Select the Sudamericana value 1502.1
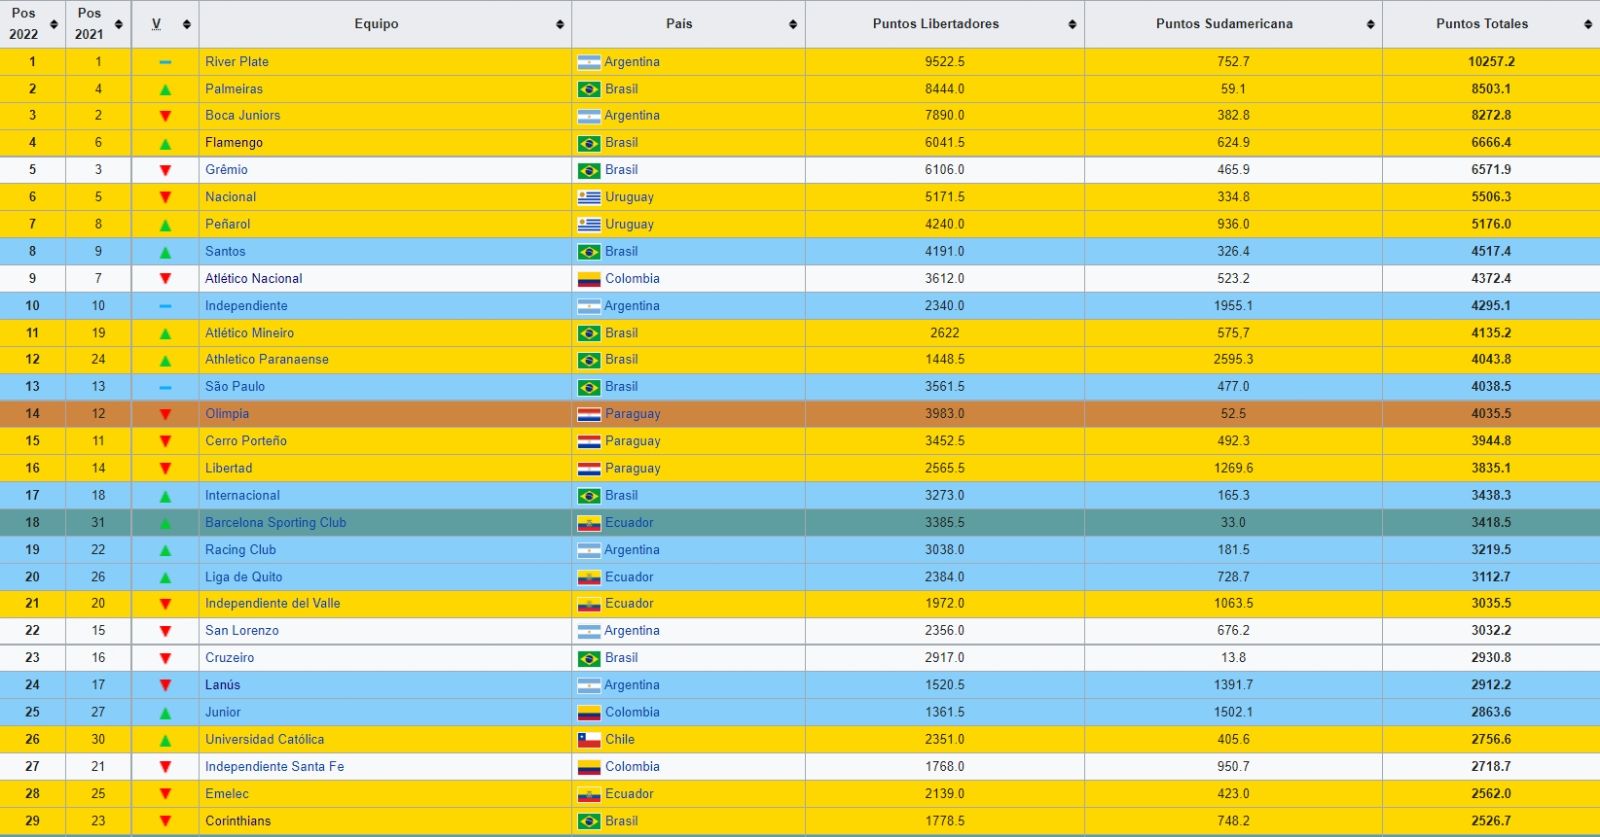The height and width of the screenshot is (837, 1600). tap(1234, 713)
